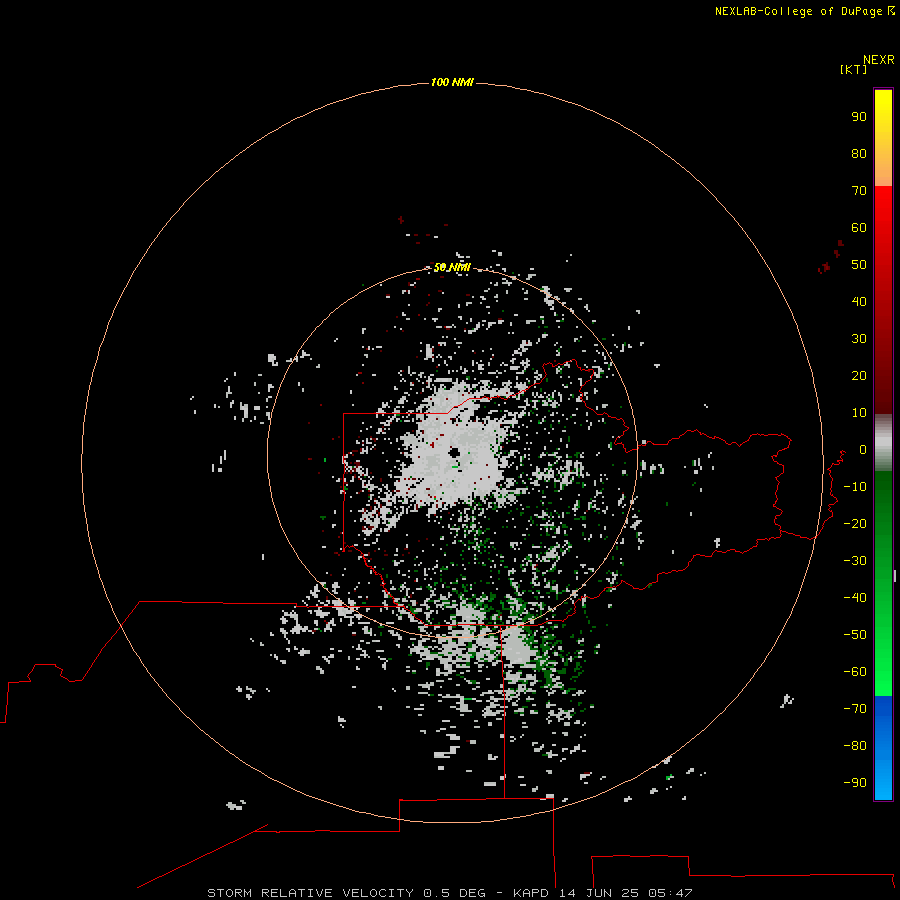Click the -60 value on the velocity scale

[855, 672]
